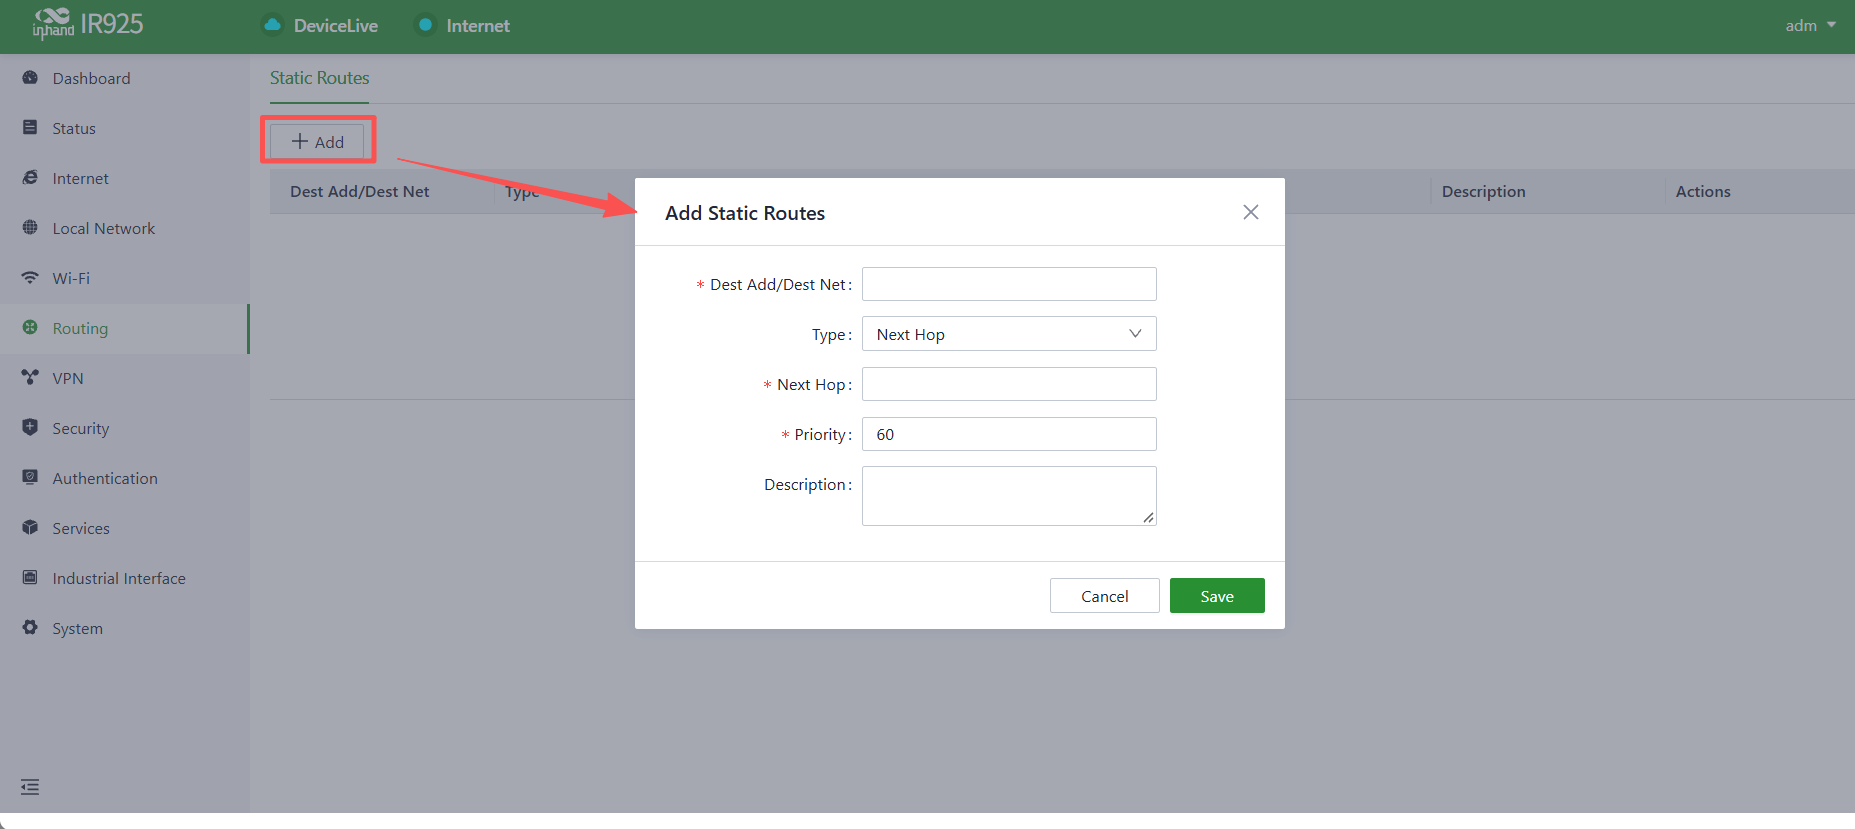Click the Priority field showing 60
Viewport: 1855px width, 829px height.
[x=1009, y=434]
